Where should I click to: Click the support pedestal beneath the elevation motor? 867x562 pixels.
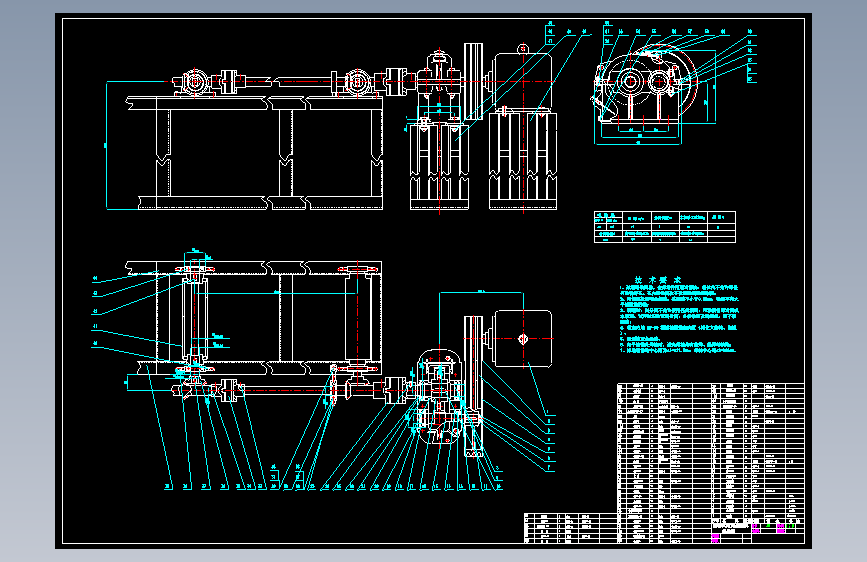tap(523, 160)
